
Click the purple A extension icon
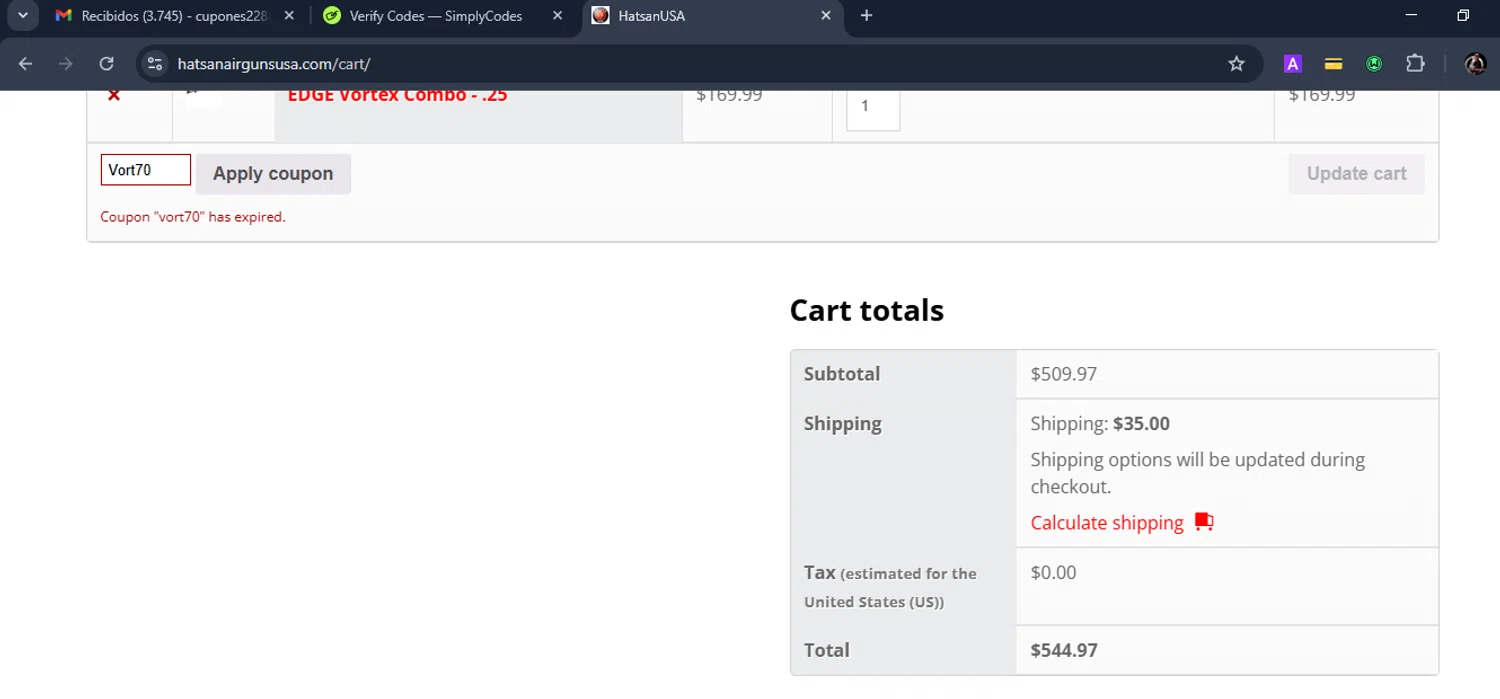1292,64
